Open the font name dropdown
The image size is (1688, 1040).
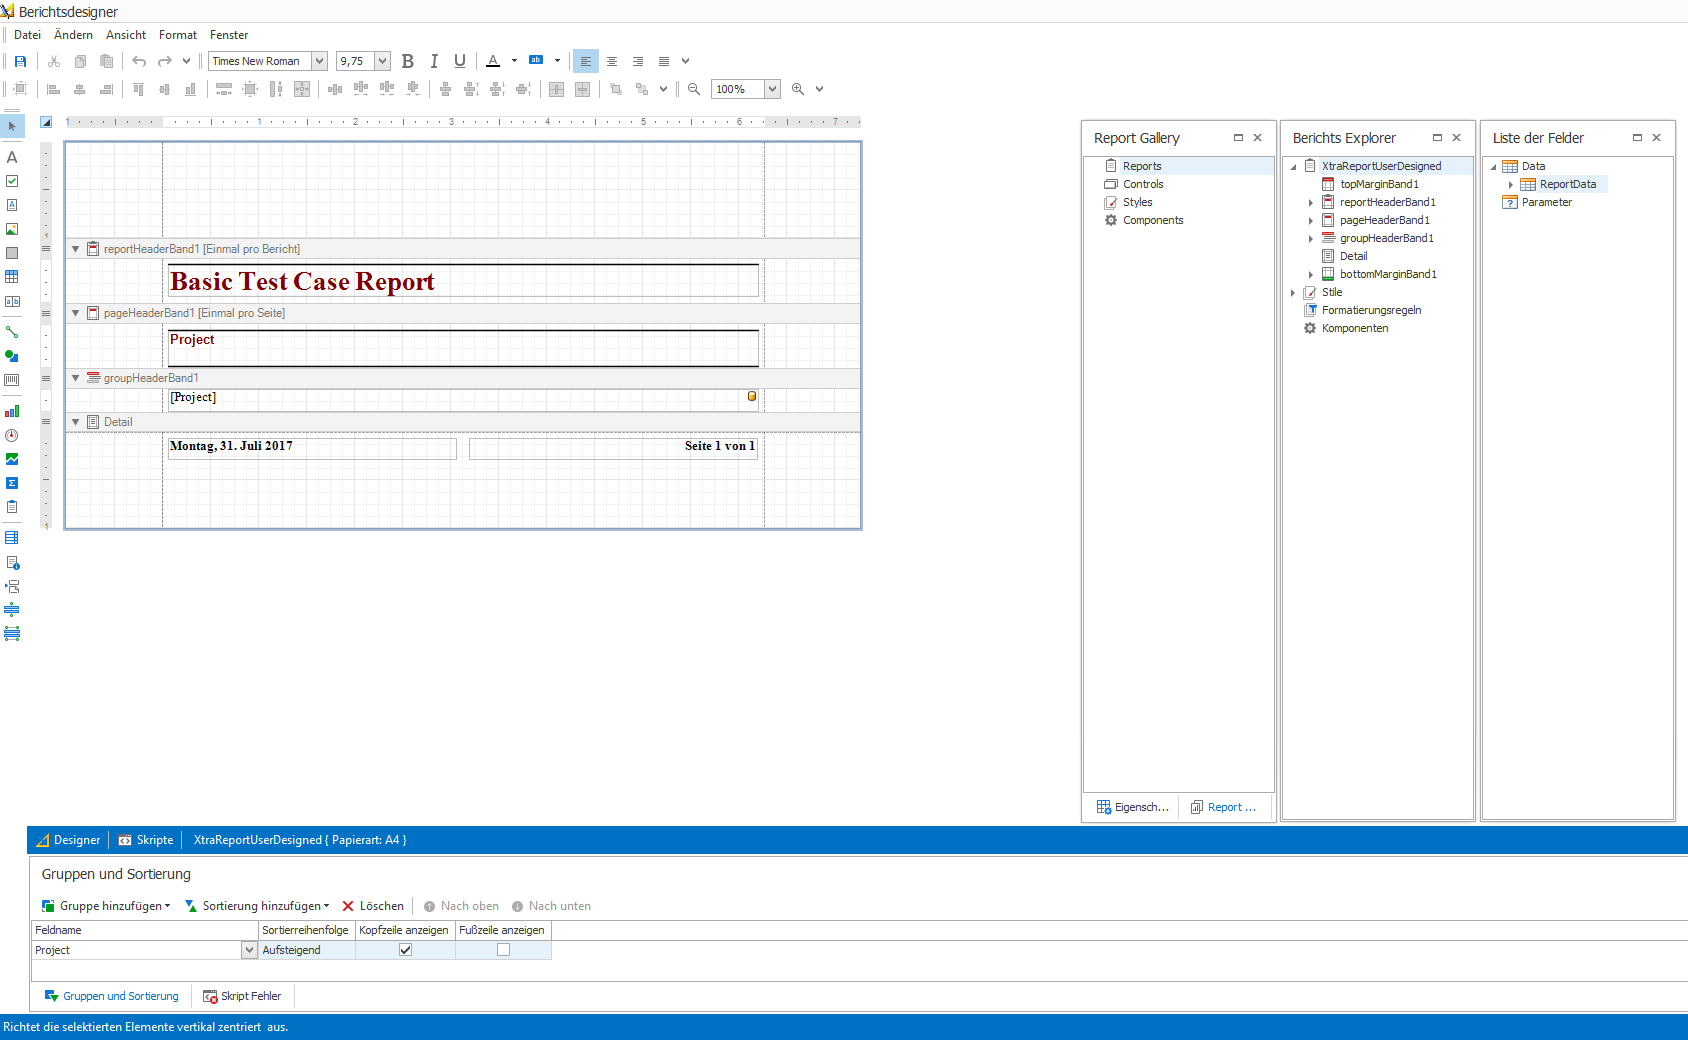click(320, 61)
